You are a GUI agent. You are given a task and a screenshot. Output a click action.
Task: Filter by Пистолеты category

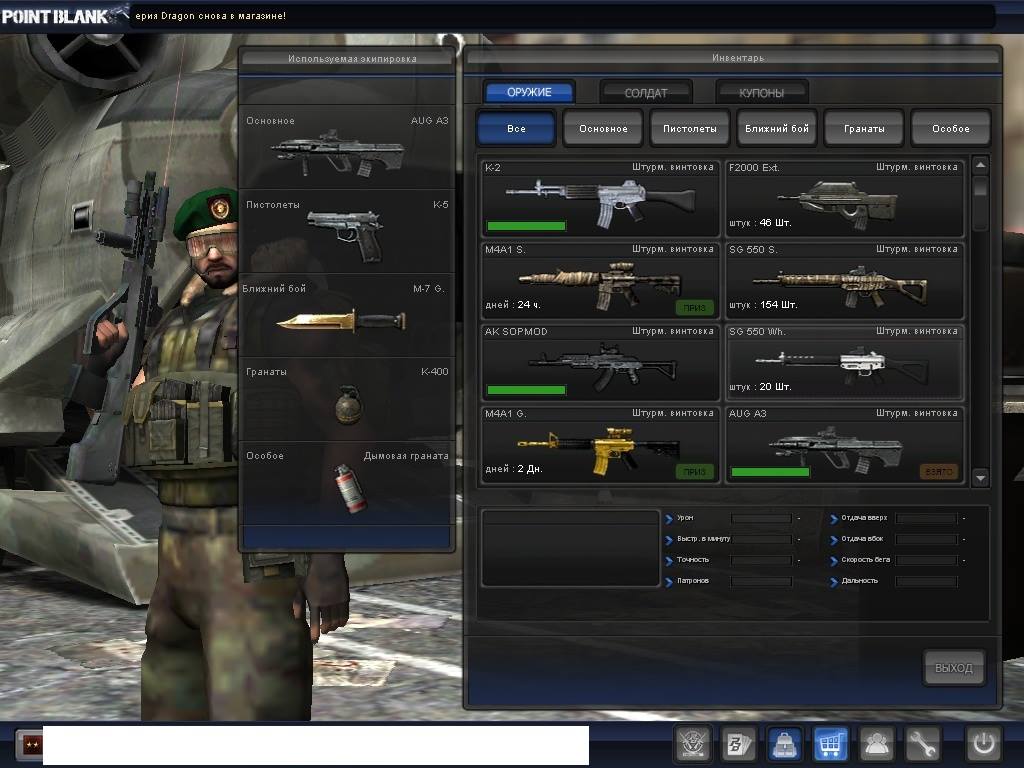pos(690,128)
